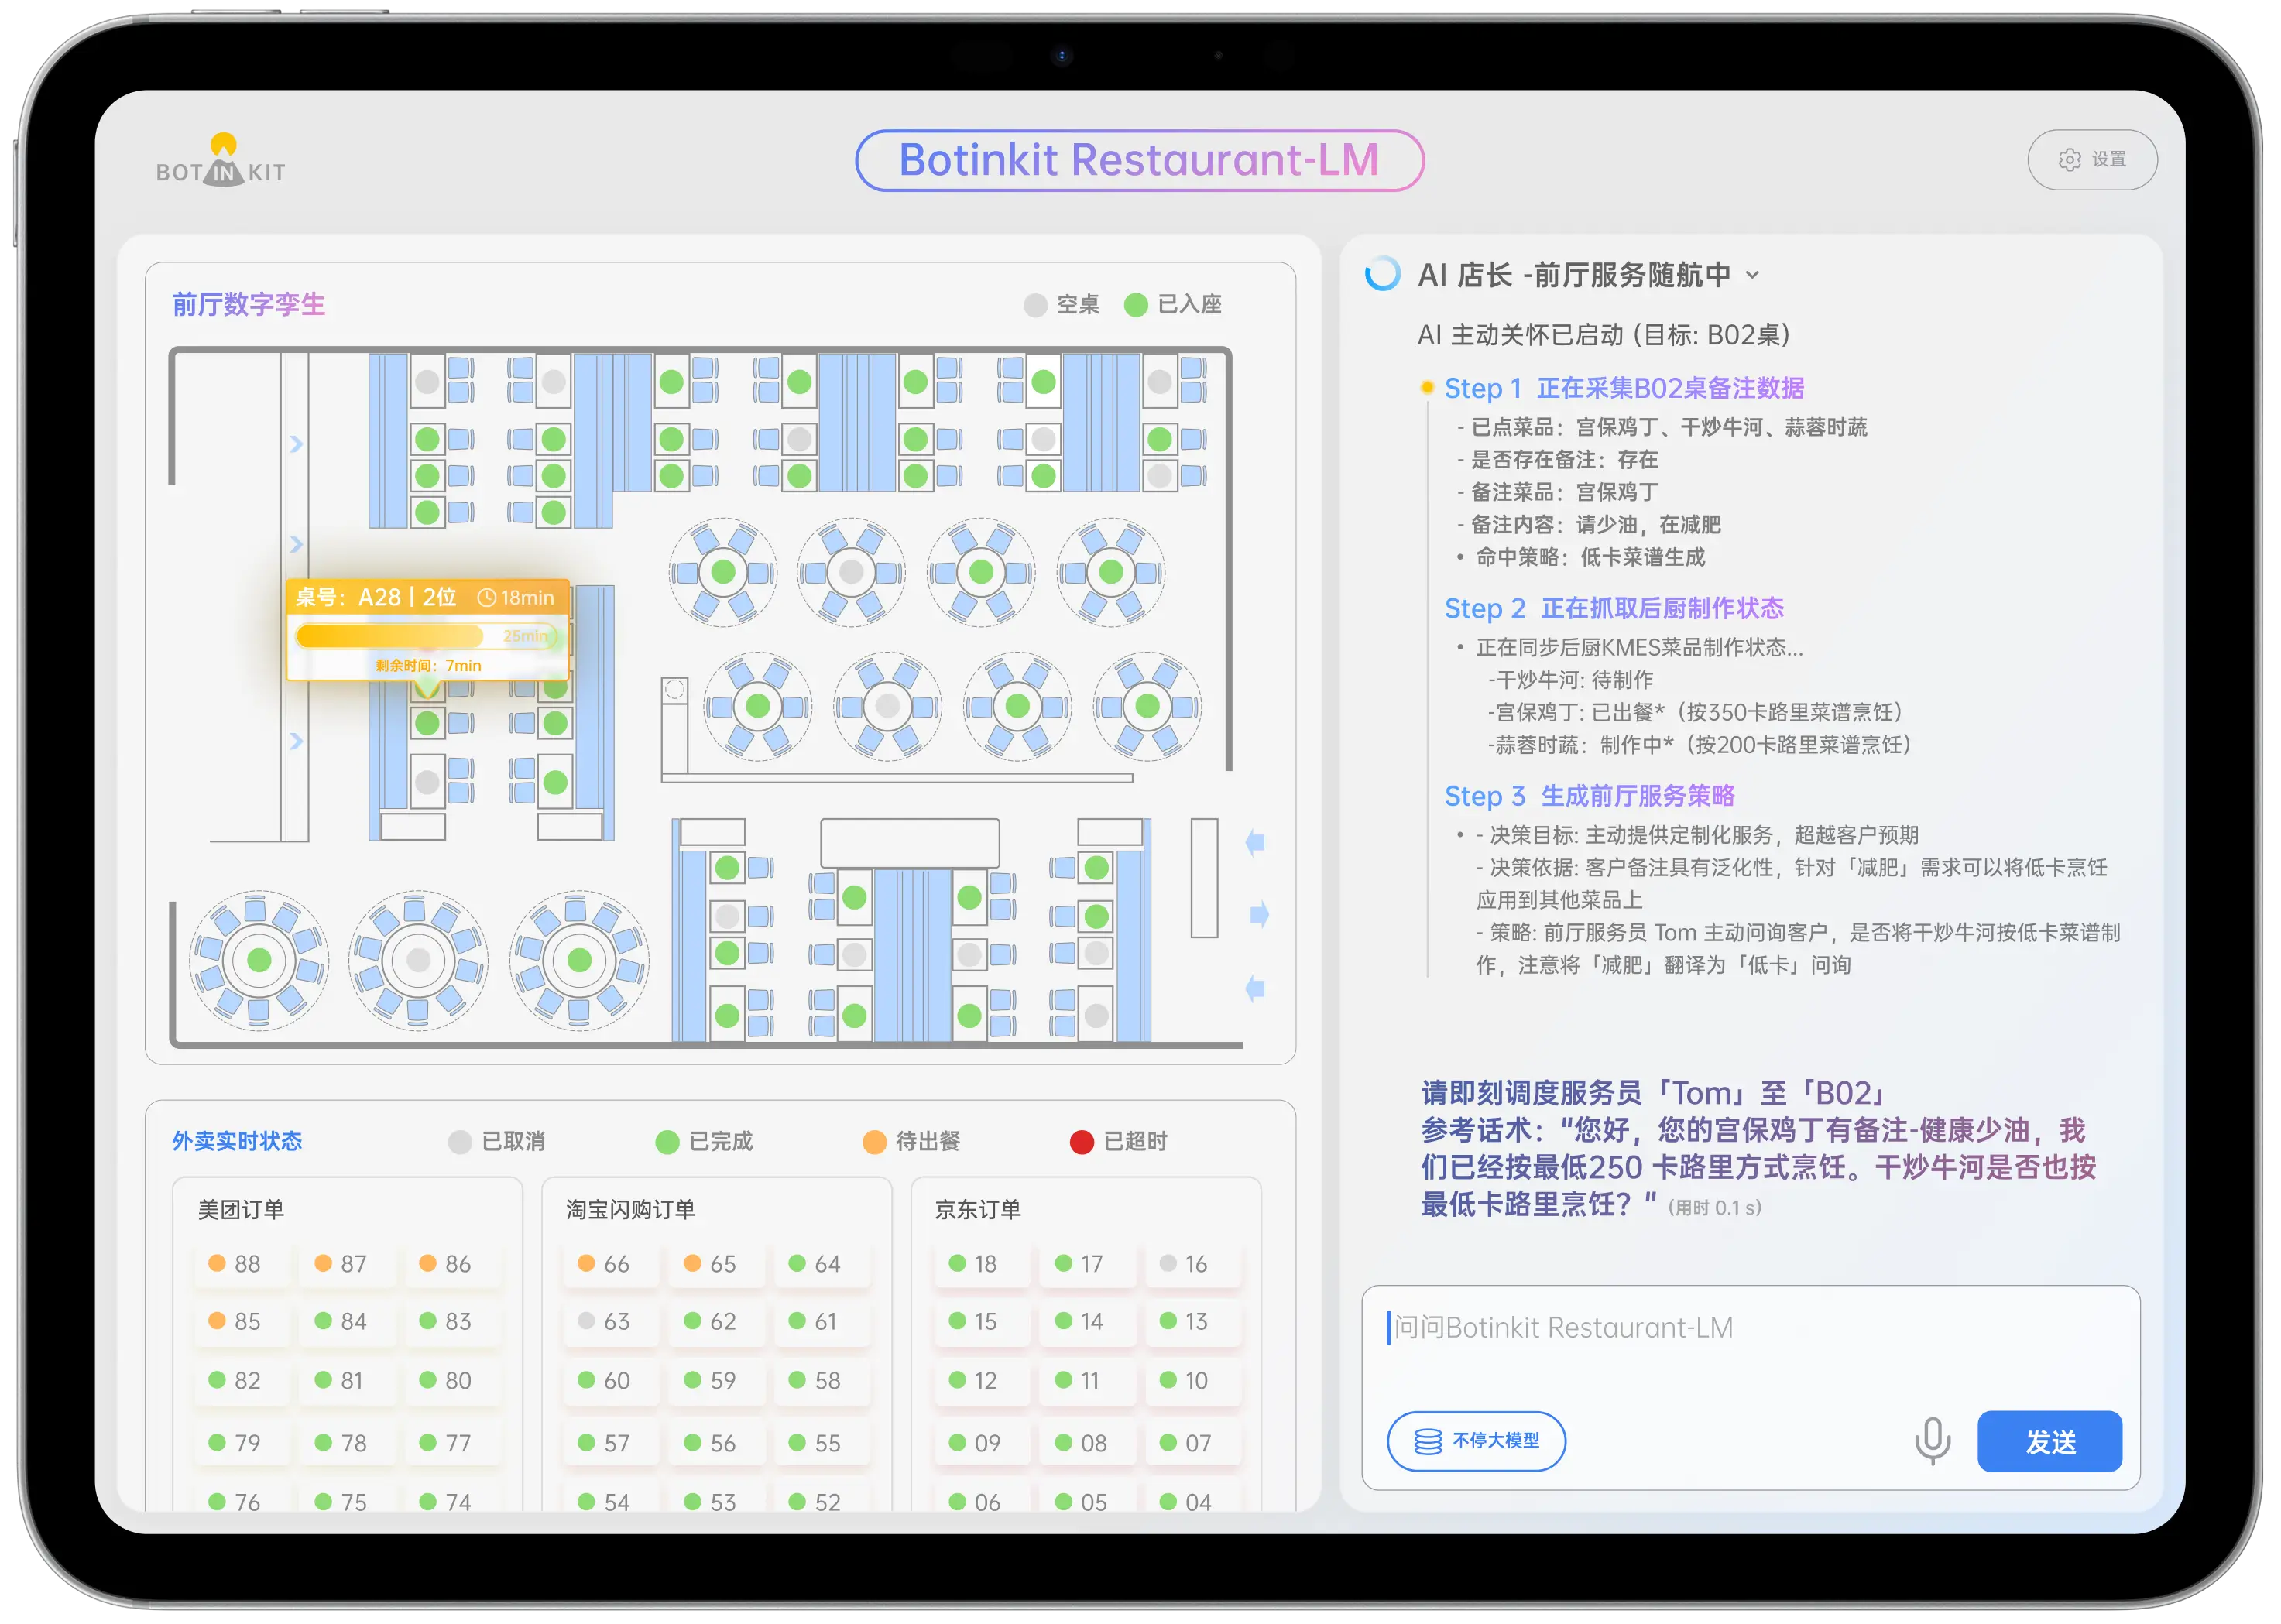Click the clock icon next to 18min

pos(487,598)
